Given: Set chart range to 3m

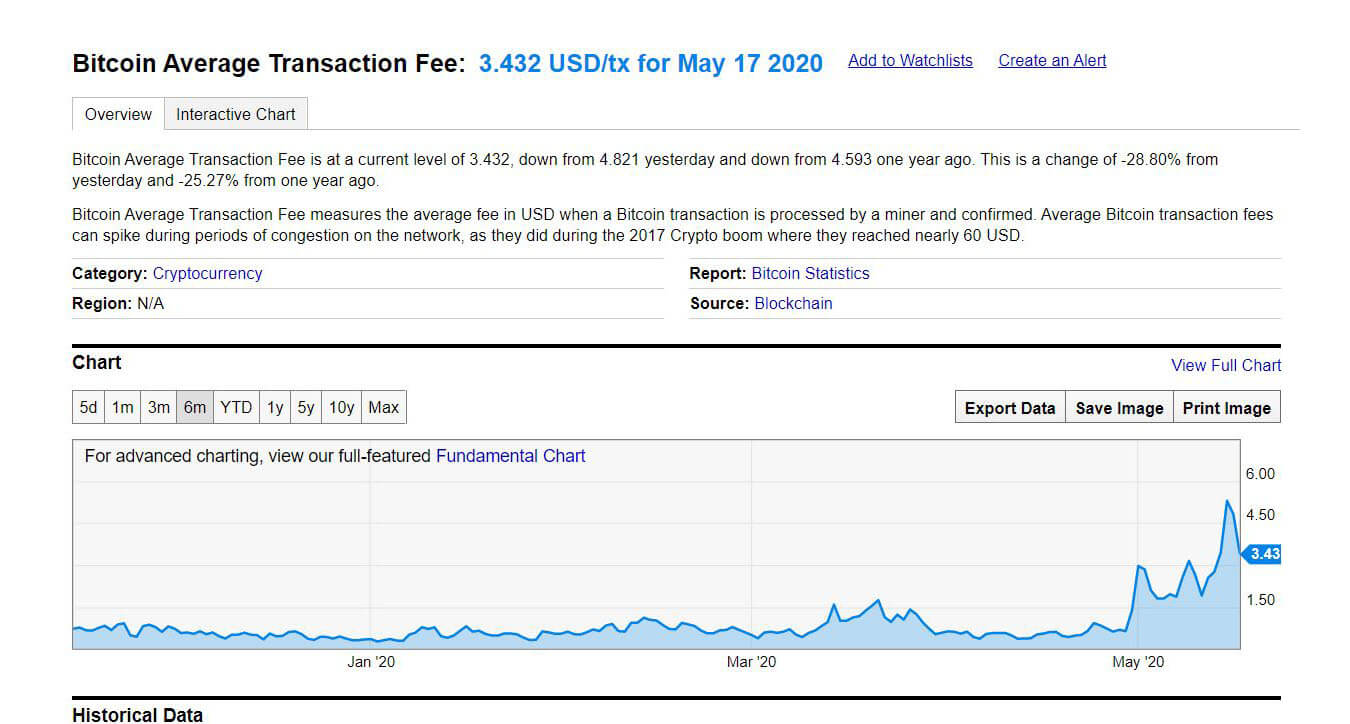Looking at the screenshot, I should (159, 407).
